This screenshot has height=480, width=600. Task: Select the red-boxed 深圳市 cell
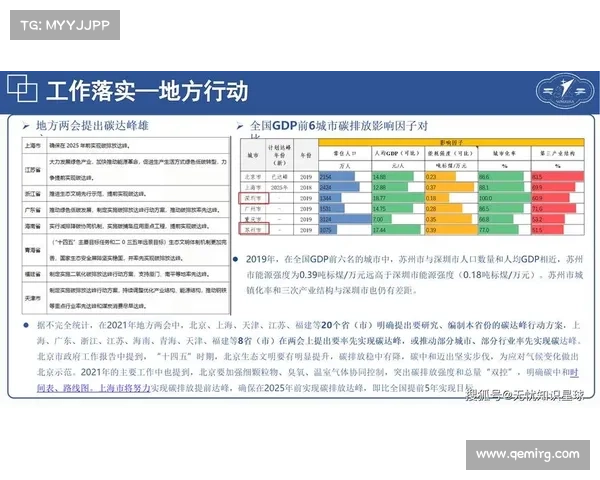tap(254, 198)
